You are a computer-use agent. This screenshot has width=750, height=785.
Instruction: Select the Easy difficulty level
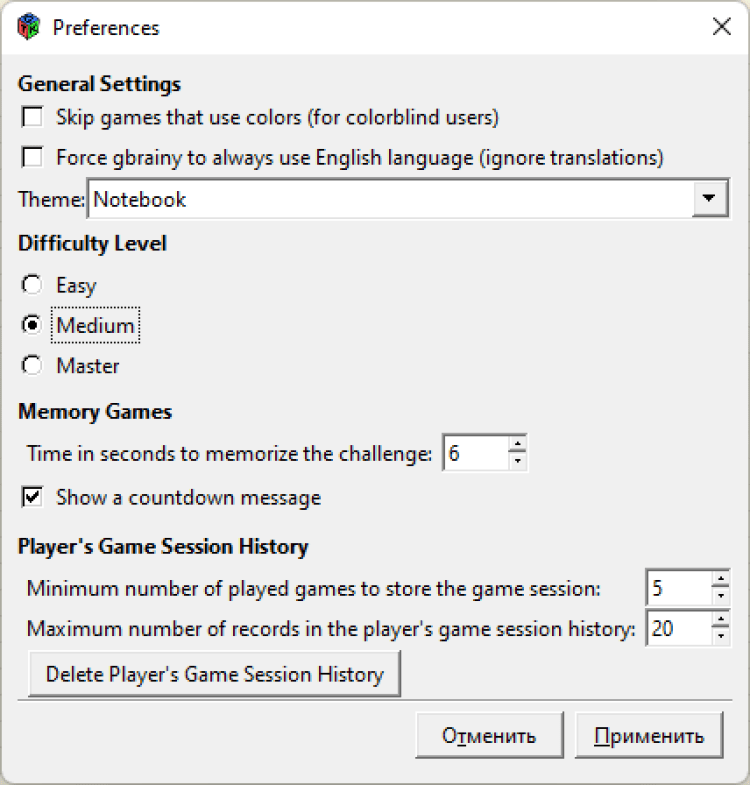click(33, 286)
